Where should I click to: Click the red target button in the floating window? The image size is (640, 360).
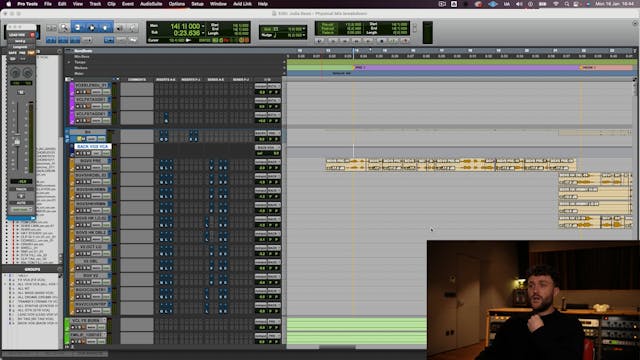click(33, 35)
